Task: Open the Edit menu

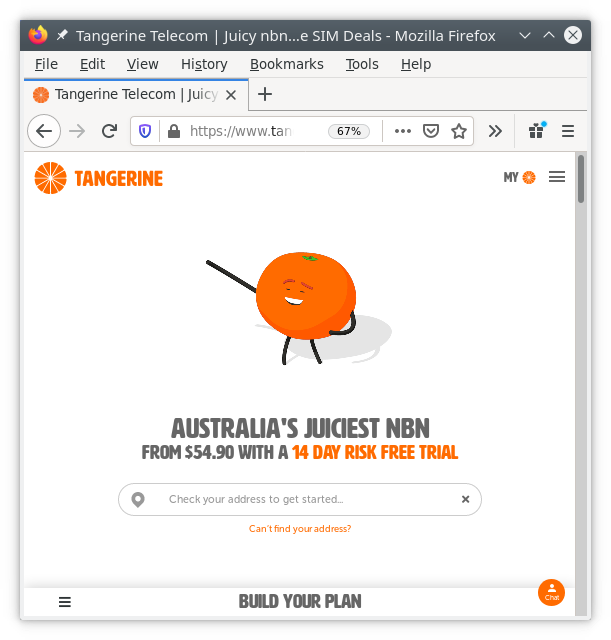Action: [x=92, y=64]
